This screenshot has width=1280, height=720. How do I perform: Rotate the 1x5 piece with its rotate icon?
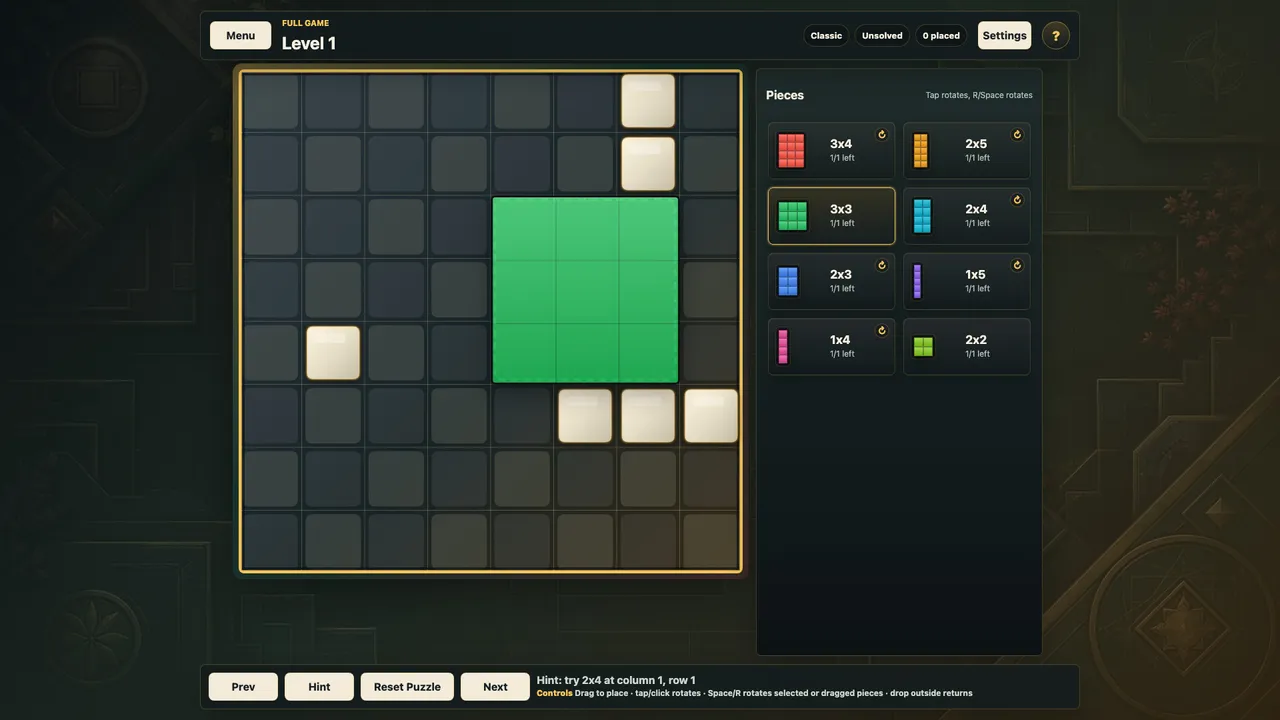(1017, 265)
